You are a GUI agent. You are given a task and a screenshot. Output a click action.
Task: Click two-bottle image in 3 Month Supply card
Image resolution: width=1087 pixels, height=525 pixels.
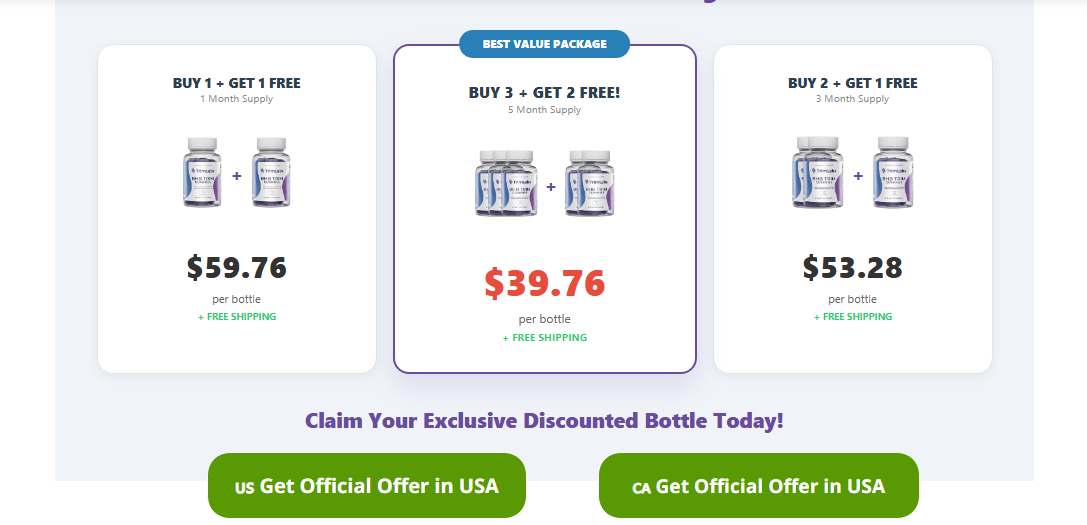(817, 173)
